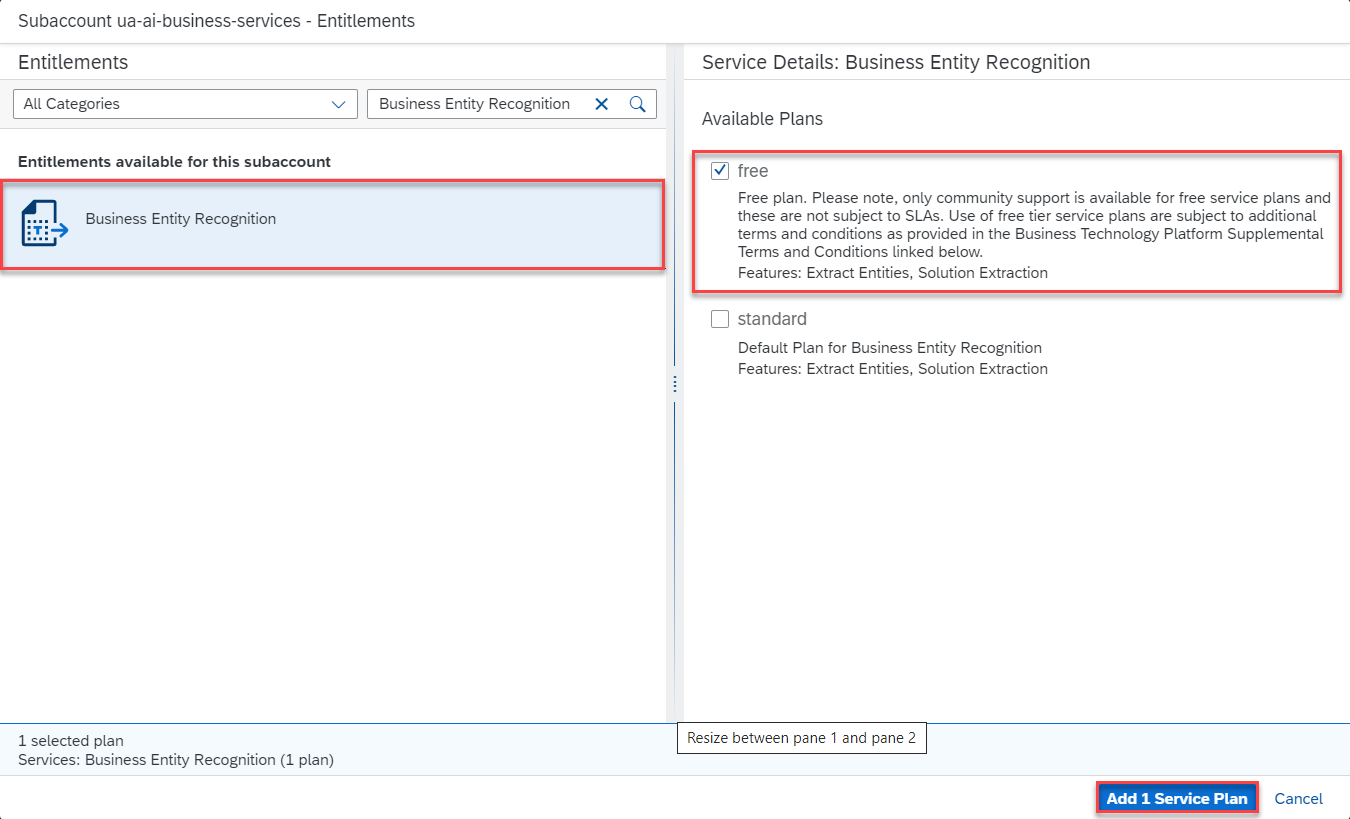Image resolution: width=1350 pixels, height=819 pixels.
Task: Click the 'Available Plans' heading
Action: click(x=762, y=119)
